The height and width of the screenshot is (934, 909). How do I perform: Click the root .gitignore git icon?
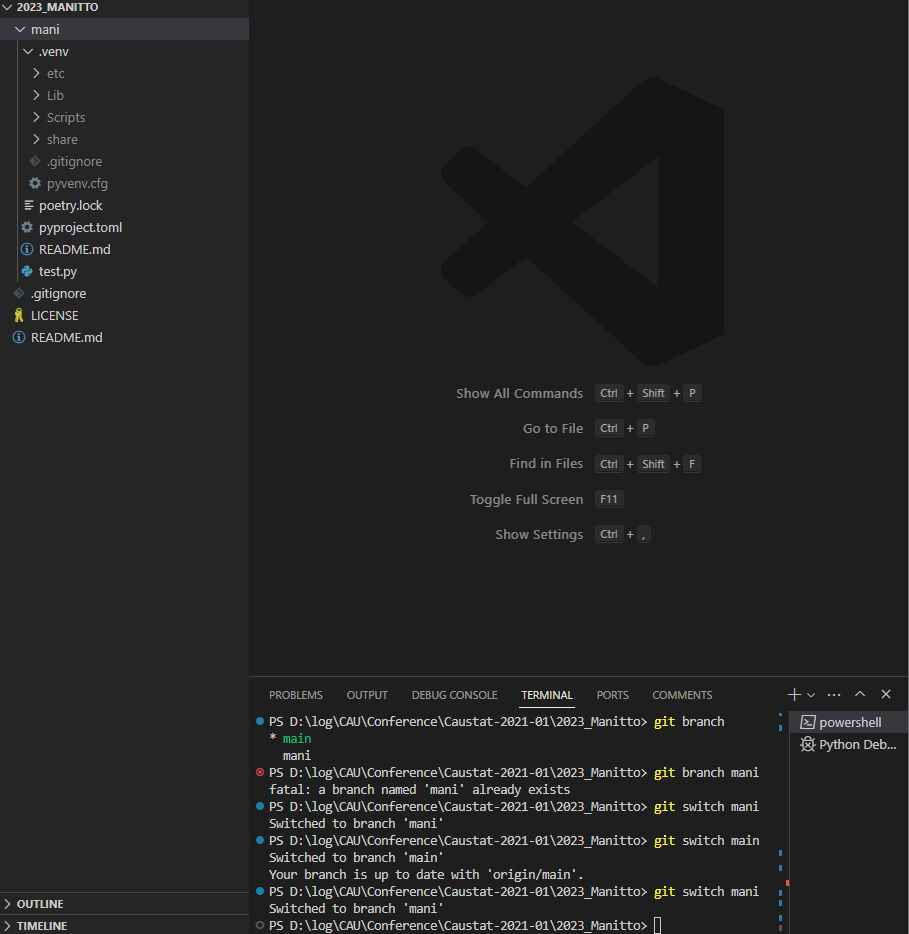(19, 294)
